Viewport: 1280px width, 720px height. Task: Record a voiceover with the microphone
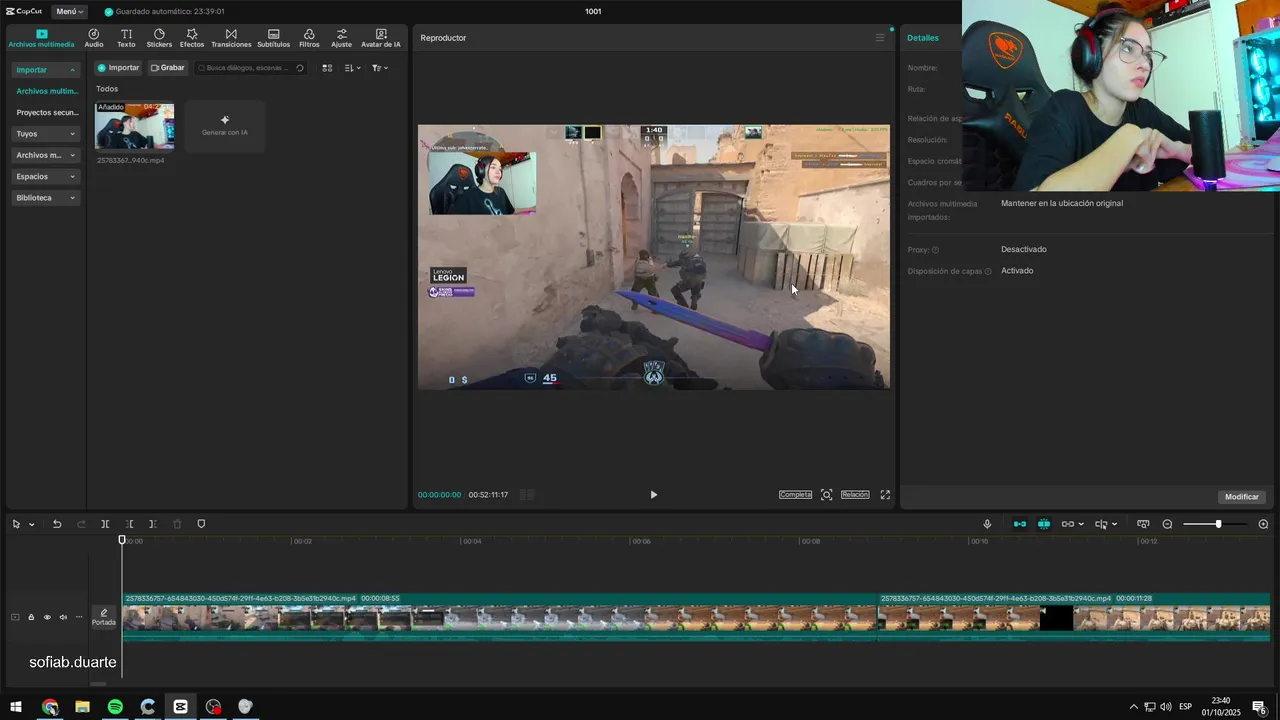point(987,524)
